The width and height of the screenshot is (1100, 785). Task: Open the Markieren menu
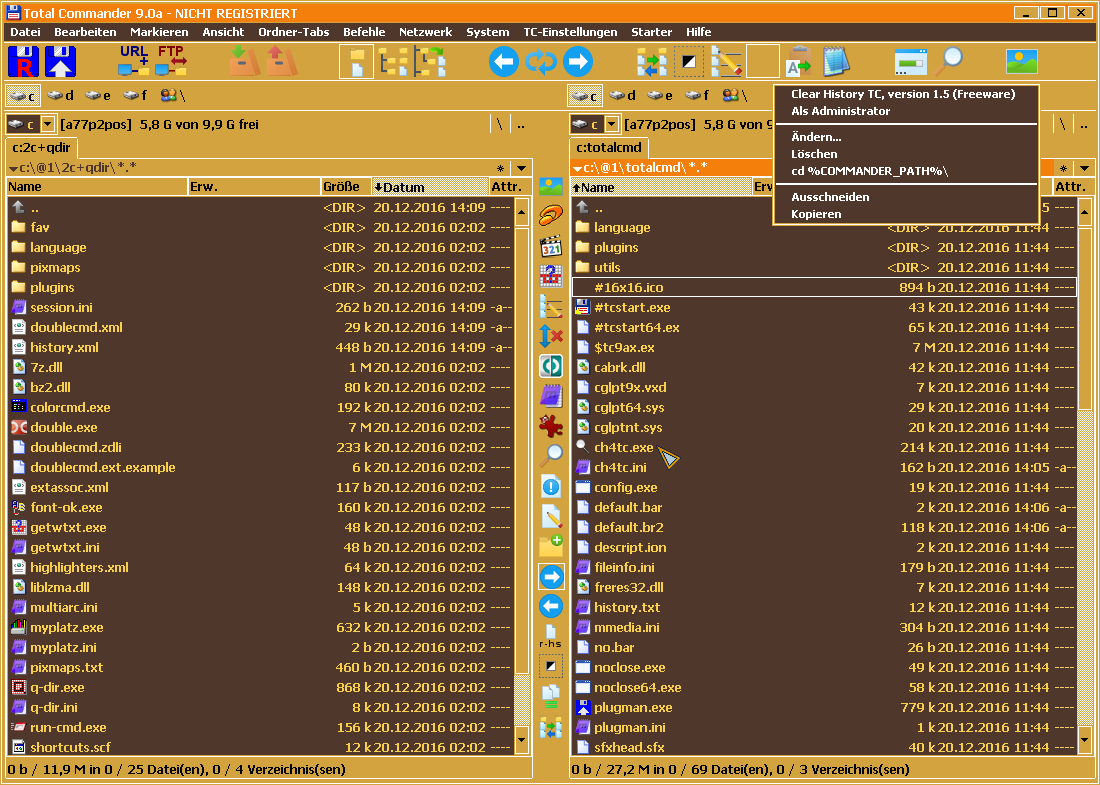tap(159, 32)
